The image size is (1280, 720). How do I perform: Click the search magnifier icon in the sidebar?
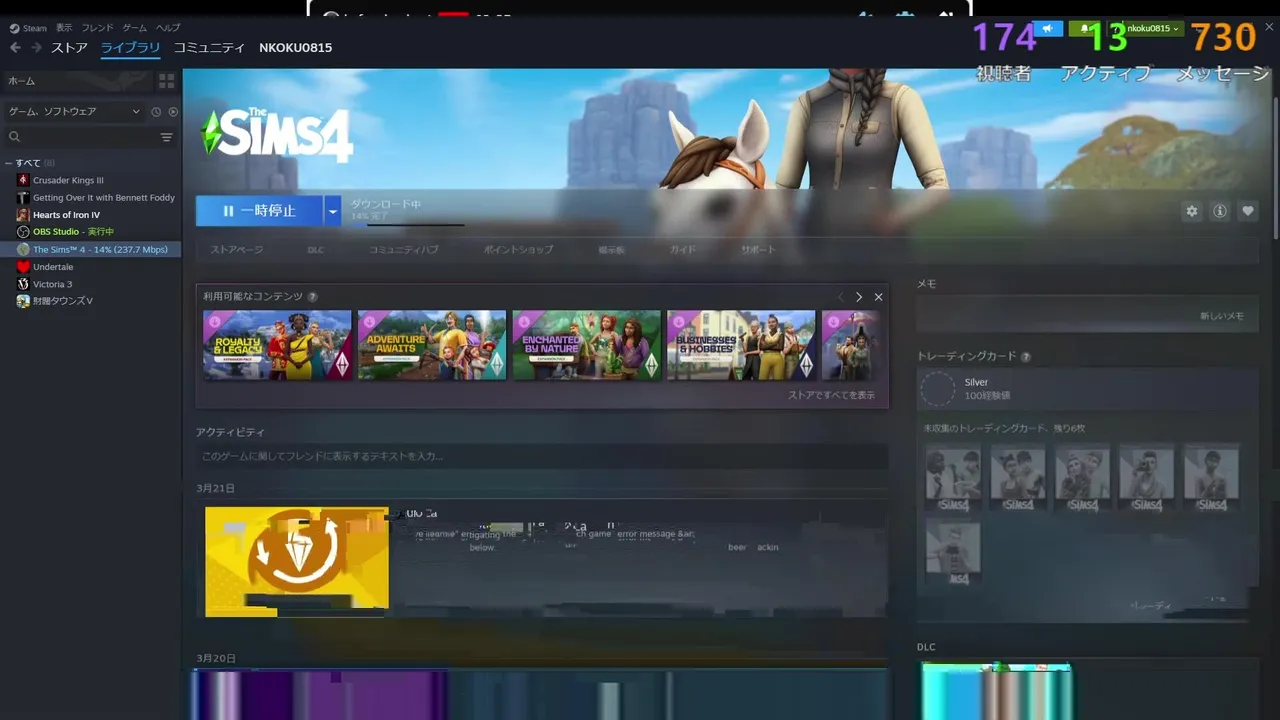14,137
